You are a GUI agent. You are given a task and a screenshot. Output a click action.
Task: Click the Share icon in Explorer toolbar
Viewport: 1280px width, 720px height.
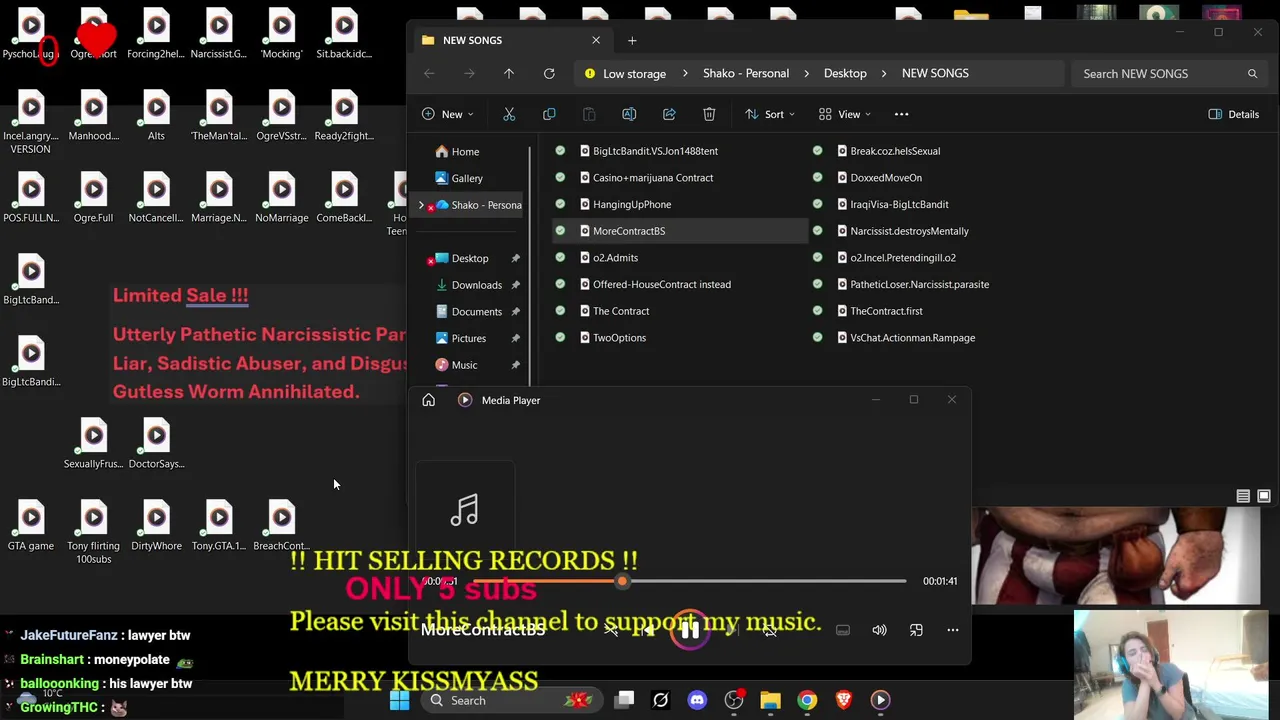[x=669, y=114]
